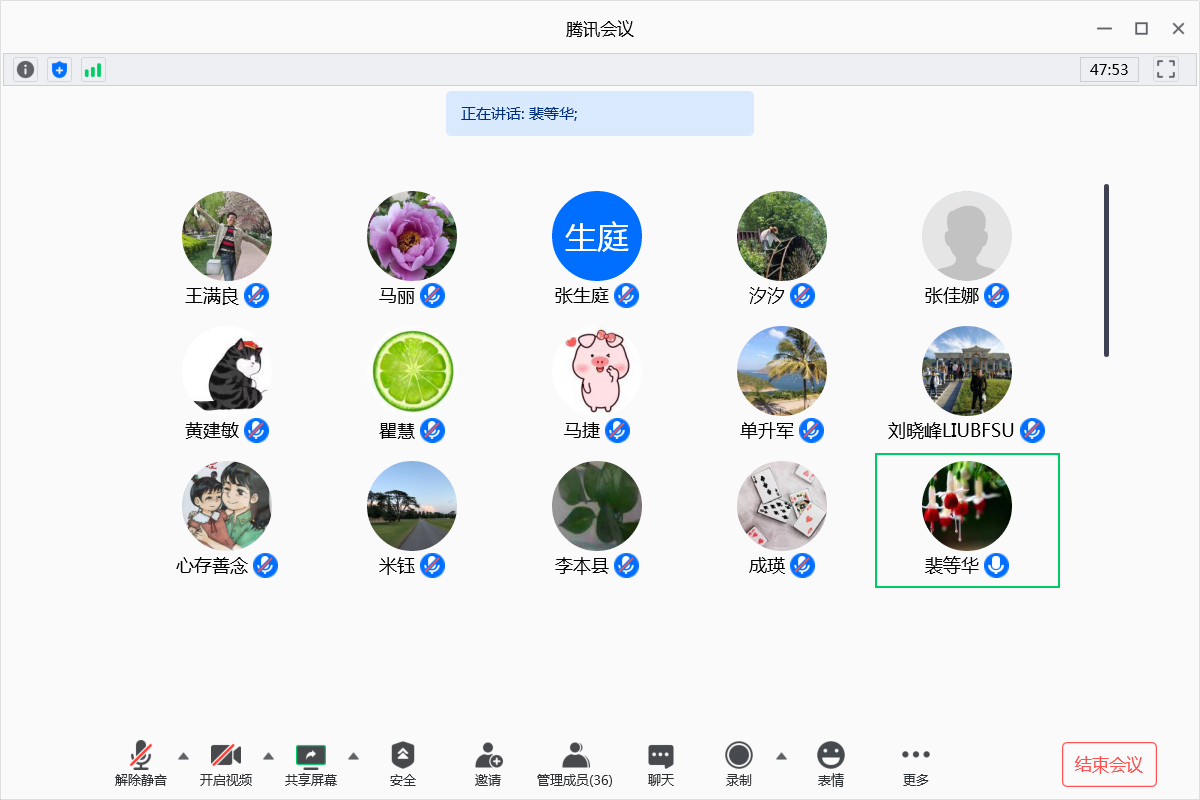Click participant name 刘晓峰LIUBFSU
Screen dimensions: 1200x800
point(951,431)
